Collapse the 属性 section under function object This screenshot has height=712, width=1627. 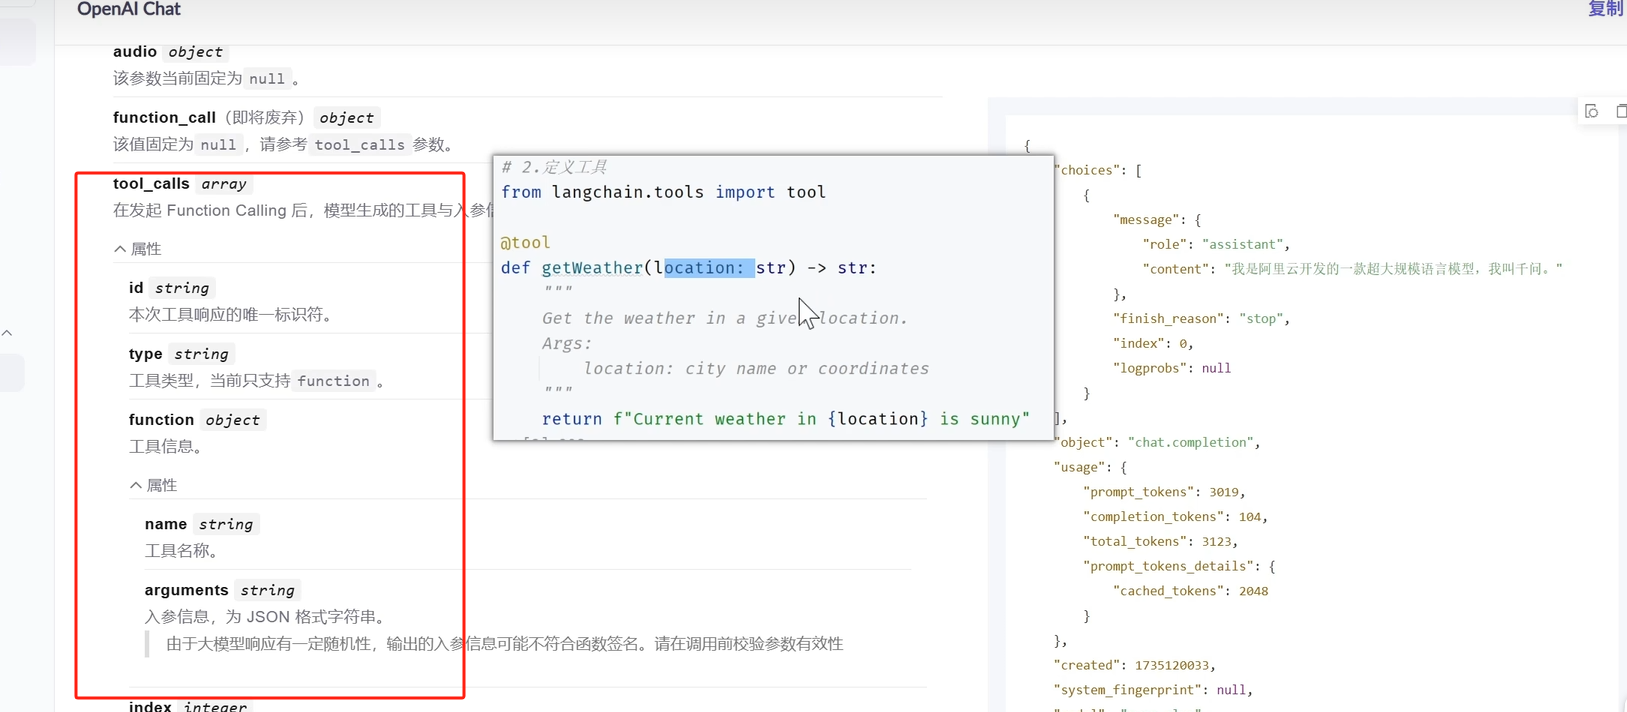[x=154, y=485]
